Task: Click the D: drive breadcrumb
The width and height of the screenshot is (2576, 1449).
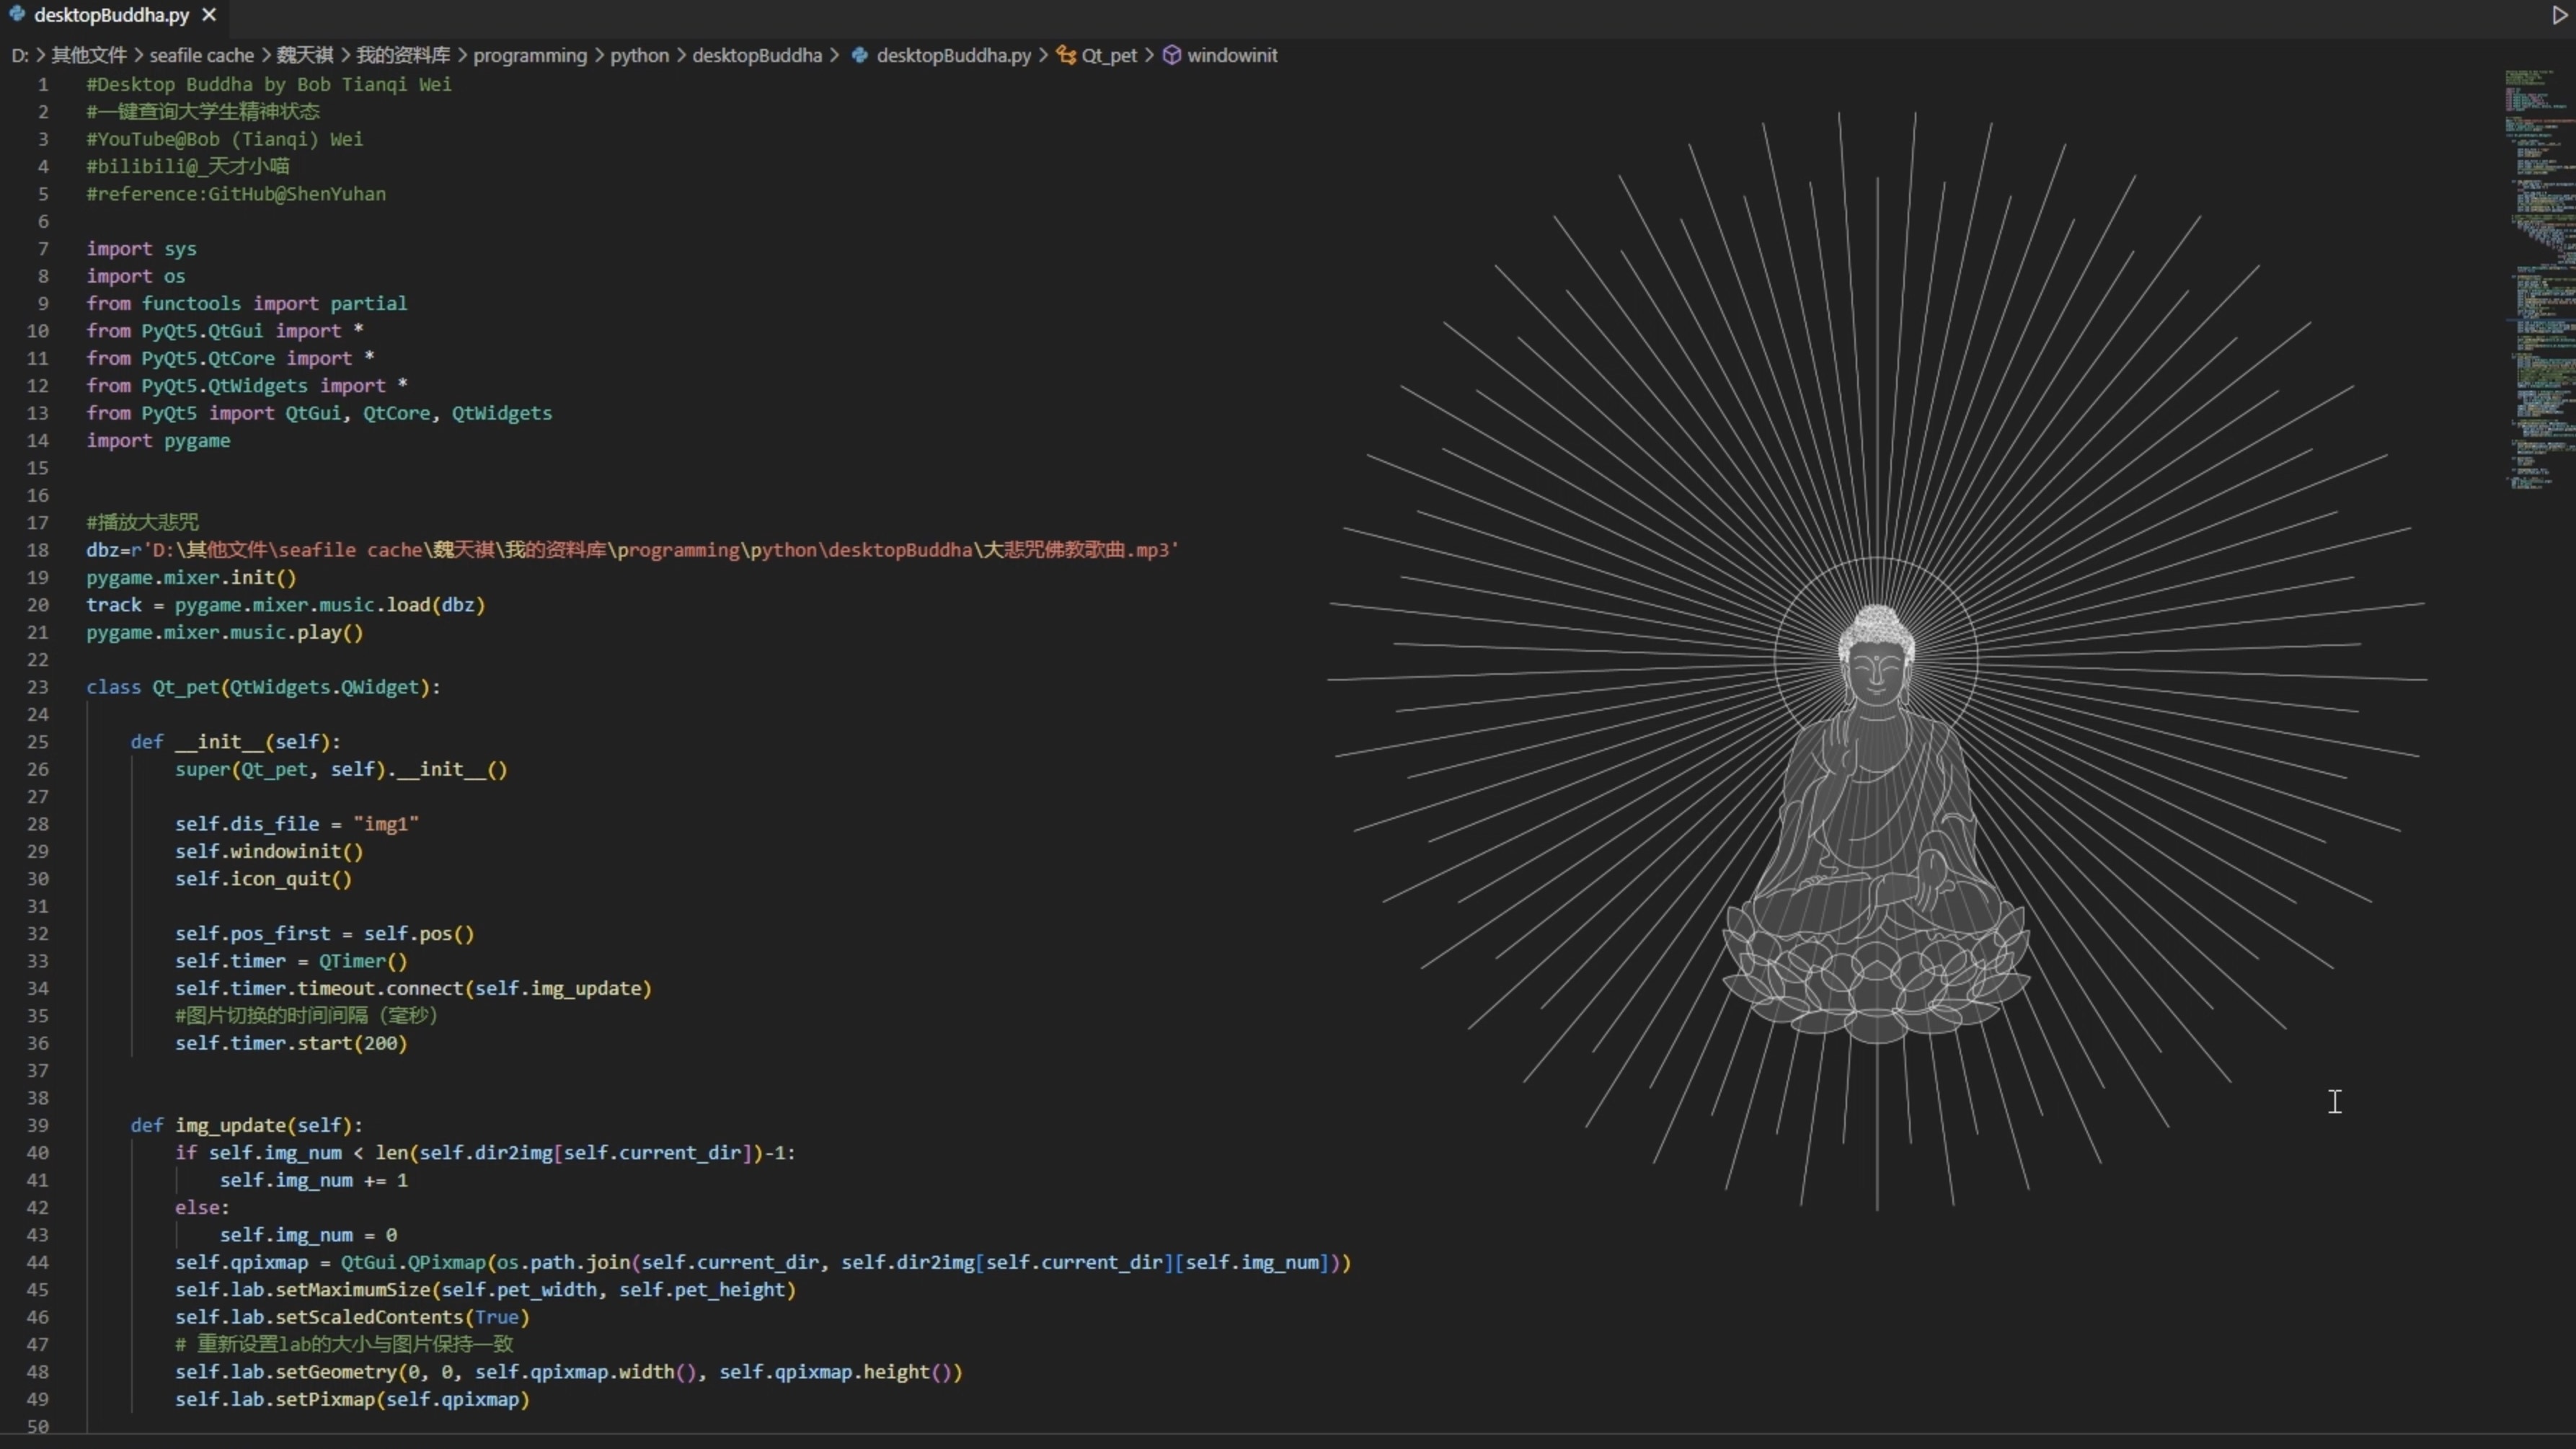Action: 19,55
